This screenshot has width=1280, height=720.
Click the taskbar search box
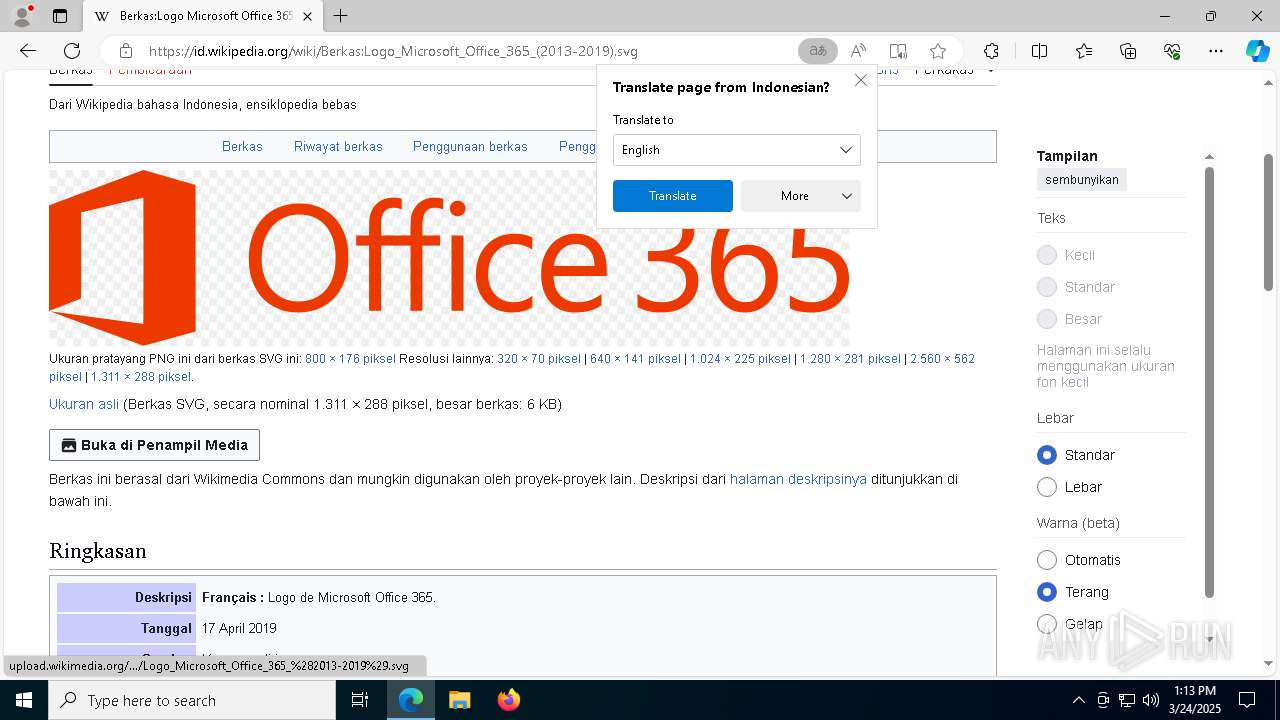(x=192, y=700)
